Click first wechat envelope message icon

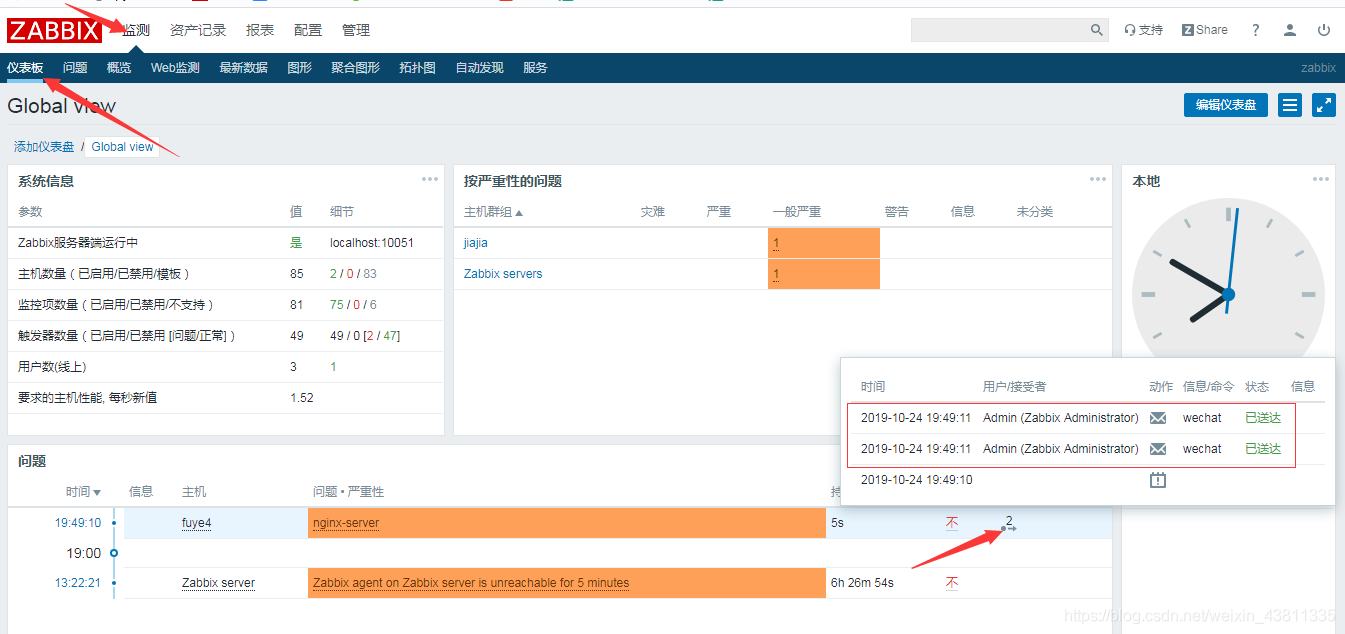(1158, 418)
